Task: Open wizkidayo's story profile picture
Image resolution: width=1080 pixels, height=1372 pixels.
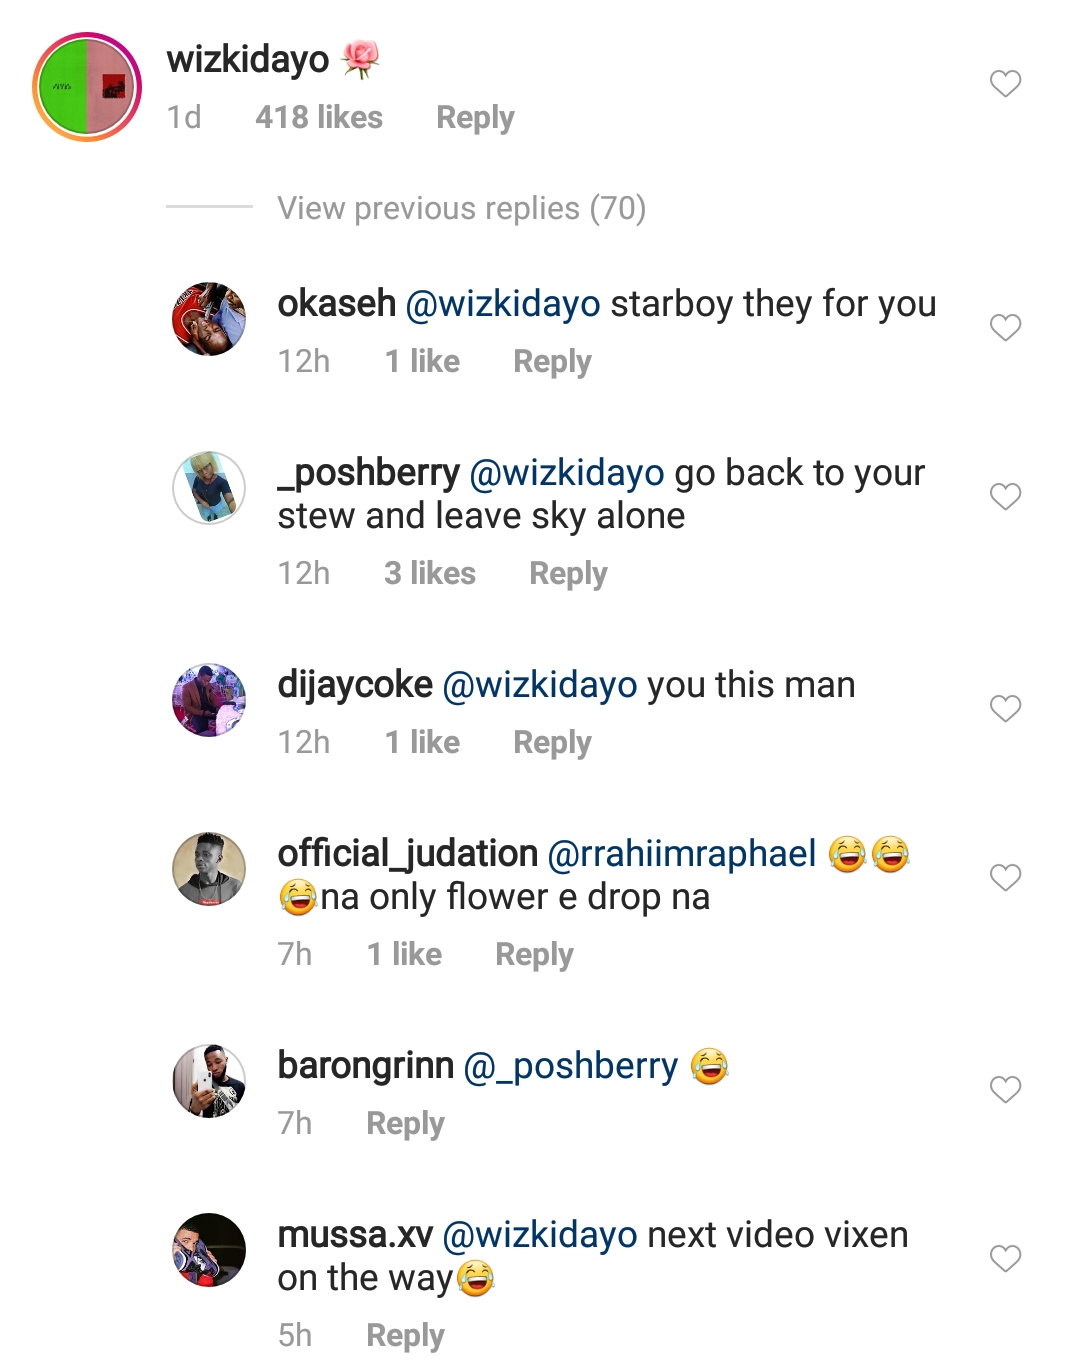Action: pyautogui.click(x=87, y=87)
